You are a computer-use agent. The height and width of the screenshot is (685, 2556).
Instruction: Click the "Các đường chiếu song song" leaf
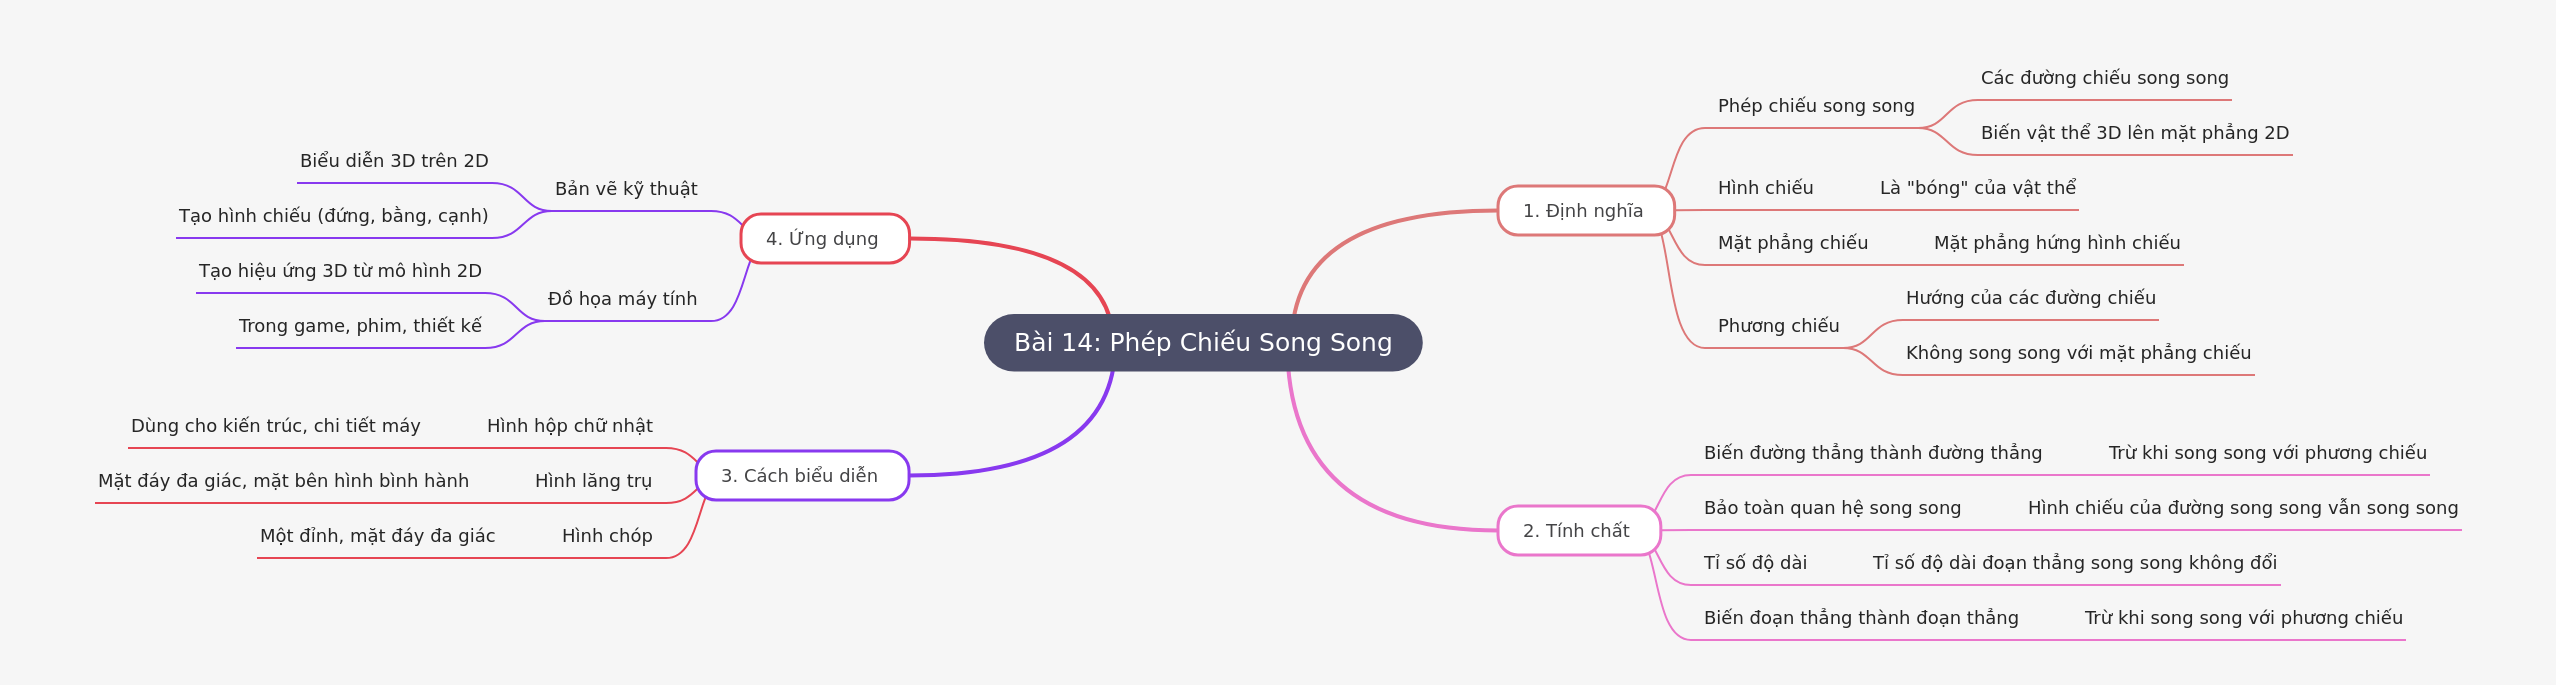point(2104,78)
